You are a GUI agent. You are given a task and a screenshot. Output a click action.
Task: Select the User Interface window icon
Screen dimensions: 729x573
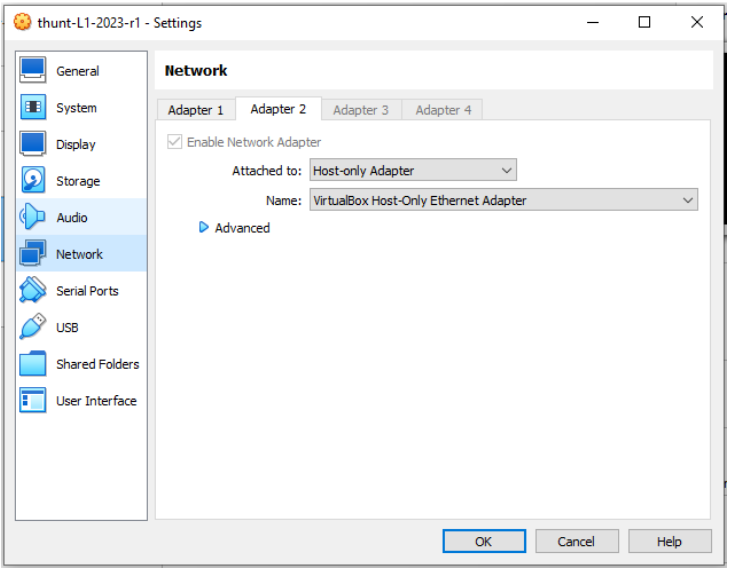[x=33, y=400]
